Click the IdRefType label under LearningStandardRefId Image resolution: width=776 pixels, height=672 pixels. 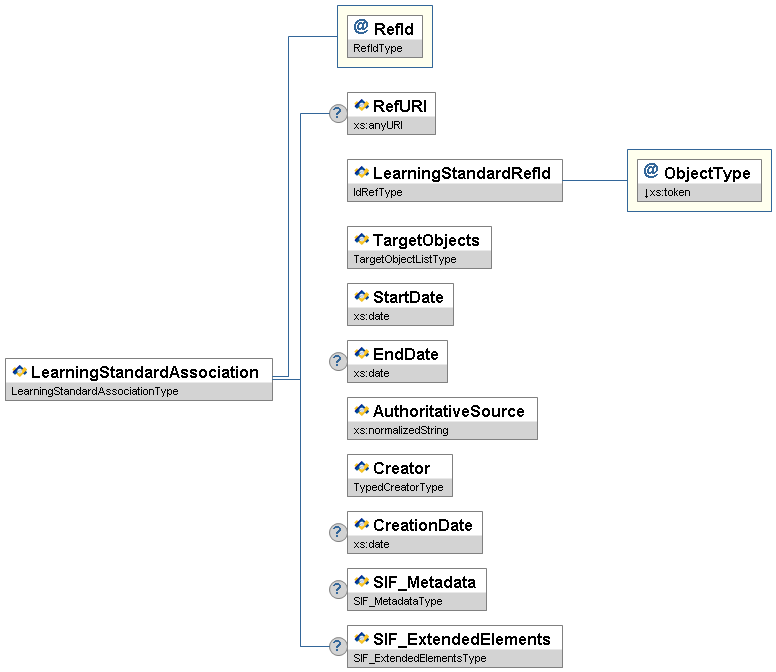click(x=378, y=192)
